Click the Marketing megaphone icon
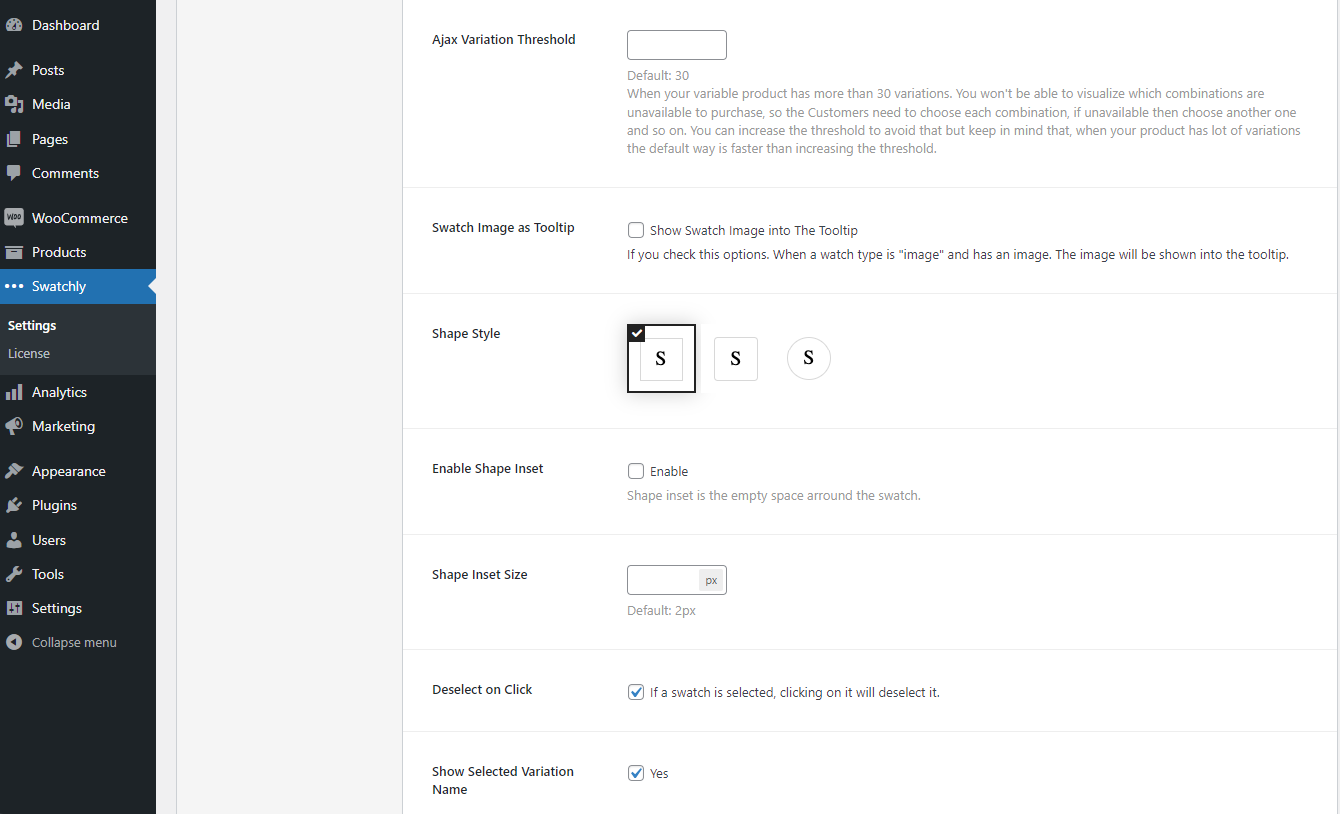This screenshot has width=1340, height=814. point(14,426)
